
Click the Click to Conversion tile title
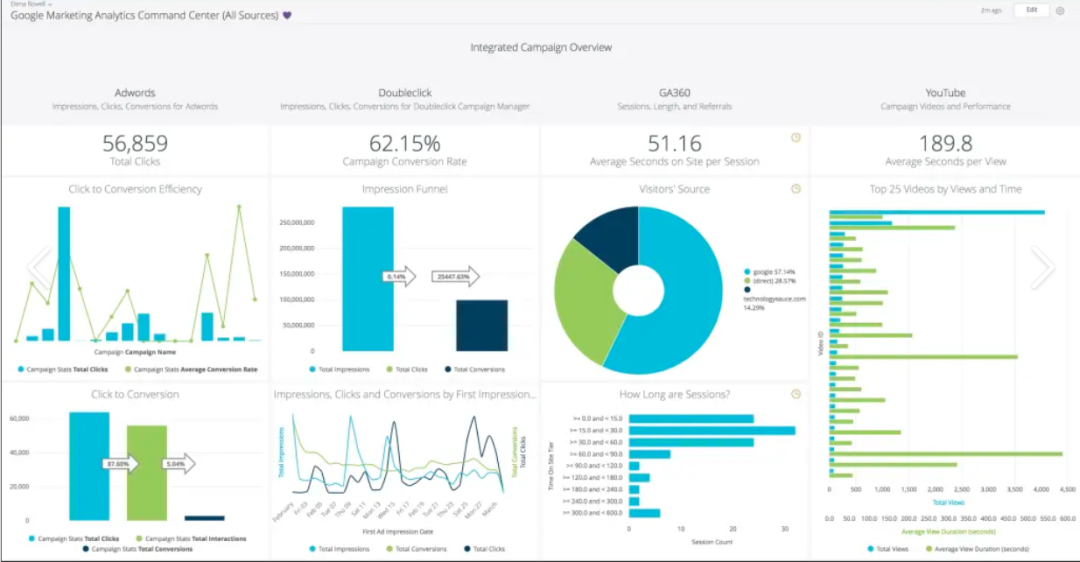tap(135, 394)
